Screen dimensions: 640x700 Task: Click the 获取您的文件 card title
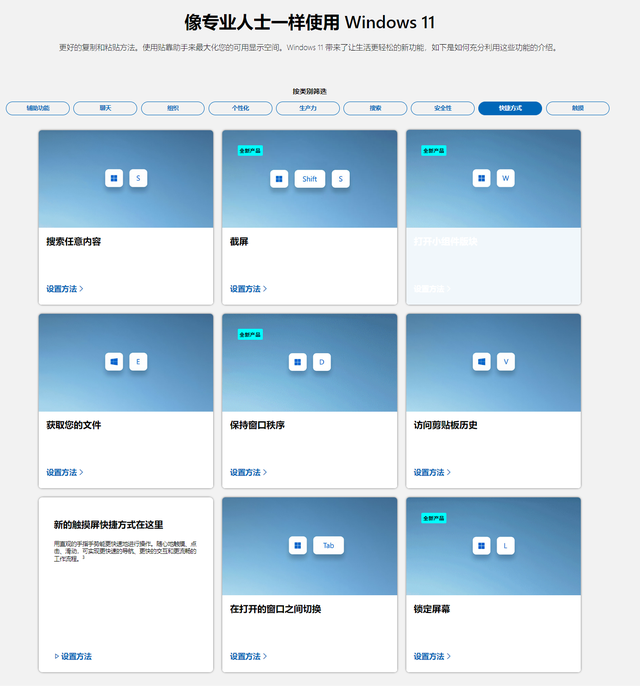click(x=74, y=425)
